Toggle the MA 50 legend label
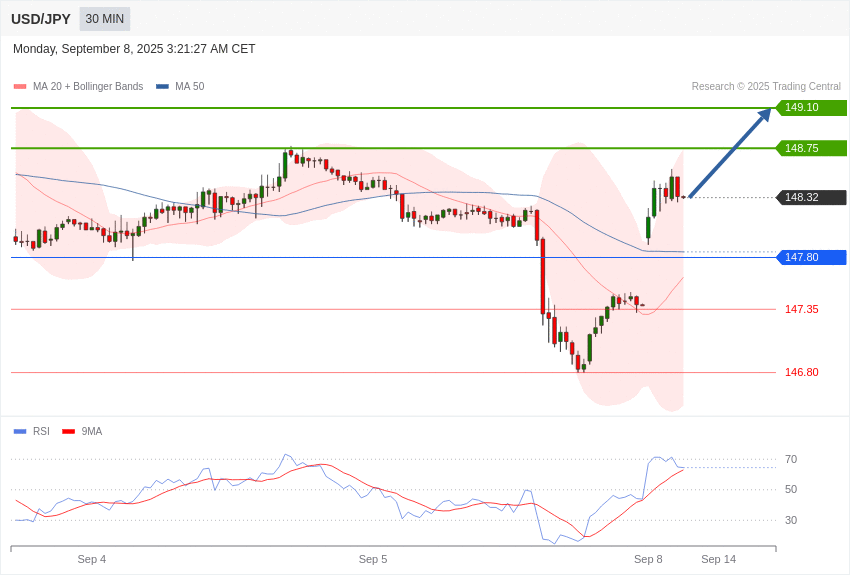 [x=189, y=87]
